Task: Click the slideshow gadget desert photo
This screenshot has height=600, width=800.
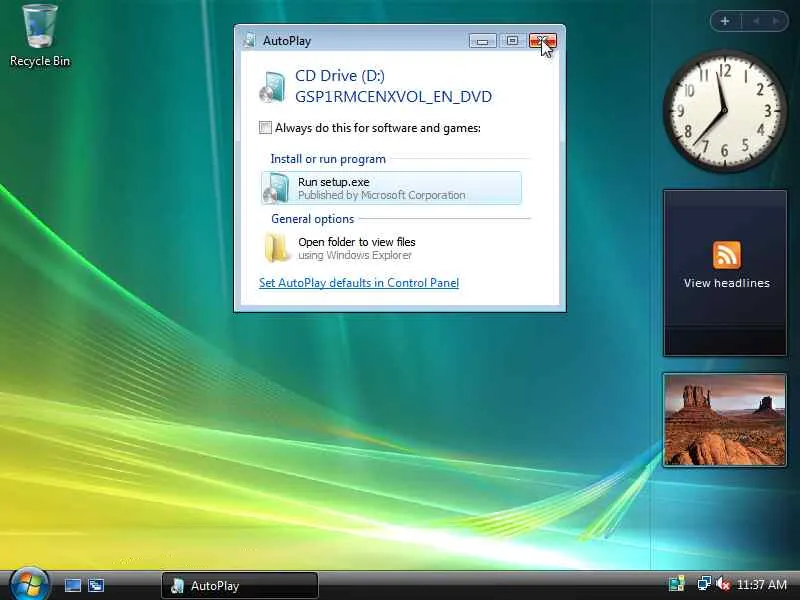Action: click(x=724, y=420)
